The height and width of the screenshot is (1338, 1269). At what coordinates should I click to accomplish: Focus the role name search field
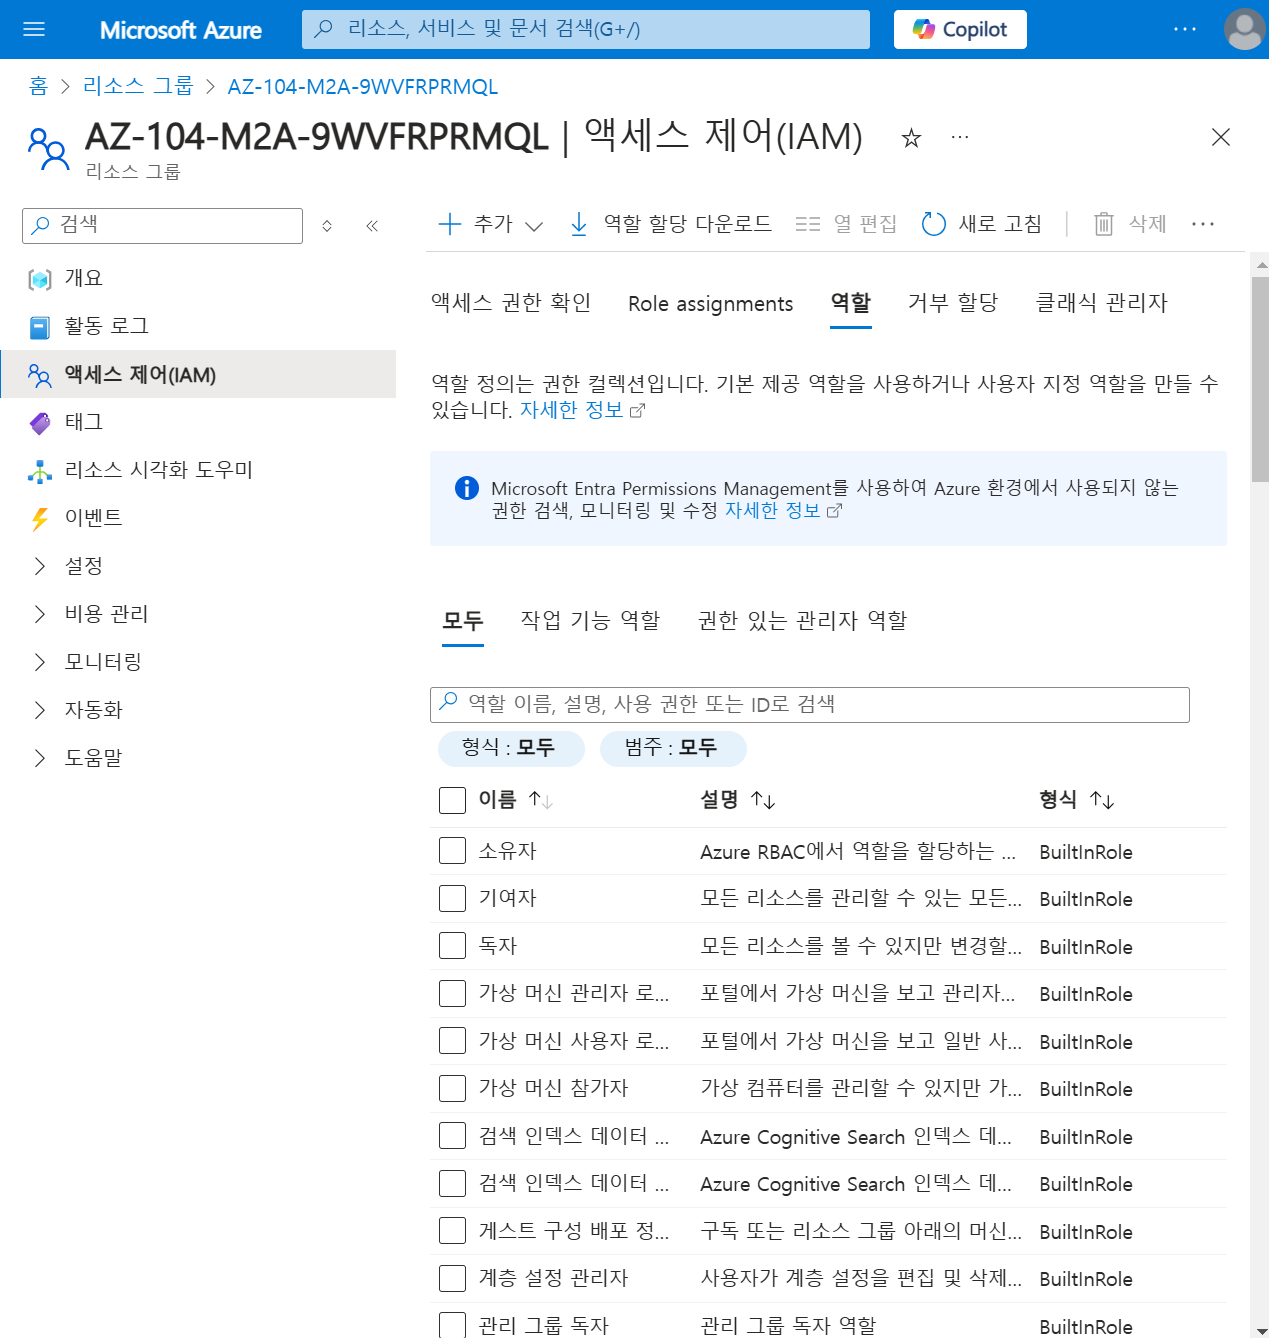(x=810, y=704)
